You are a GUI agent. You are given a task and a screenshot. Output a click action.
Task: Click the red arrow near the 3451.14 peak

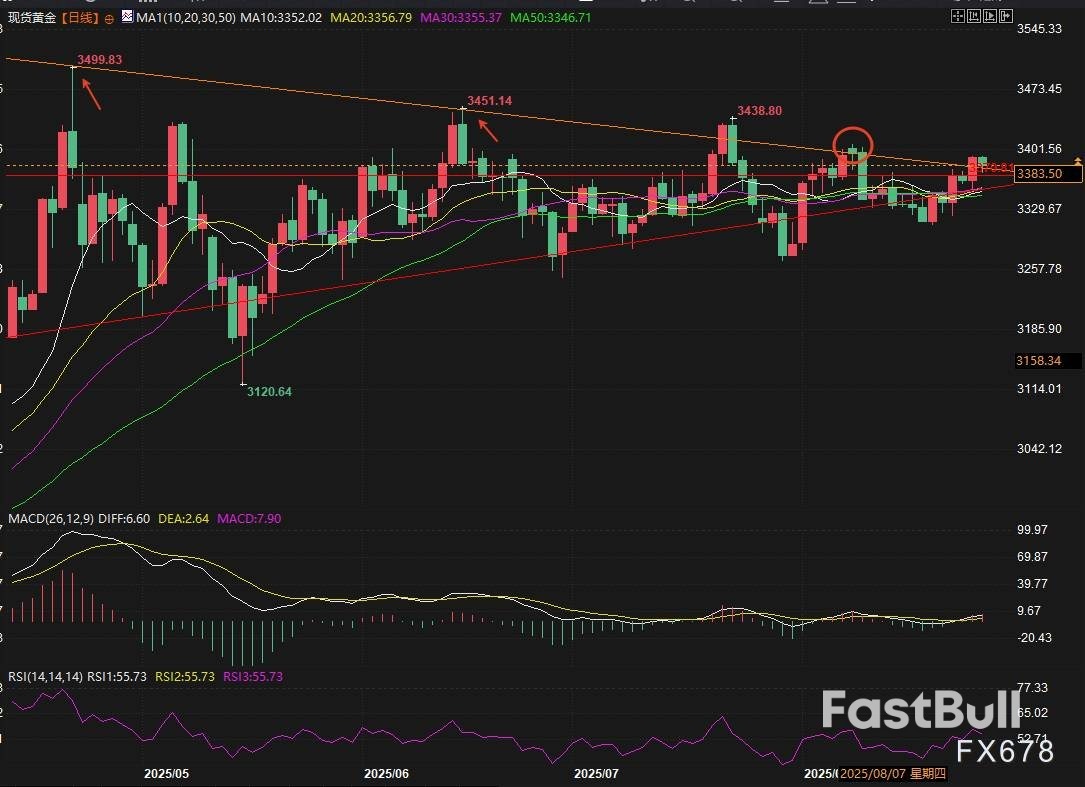[485, 130]
